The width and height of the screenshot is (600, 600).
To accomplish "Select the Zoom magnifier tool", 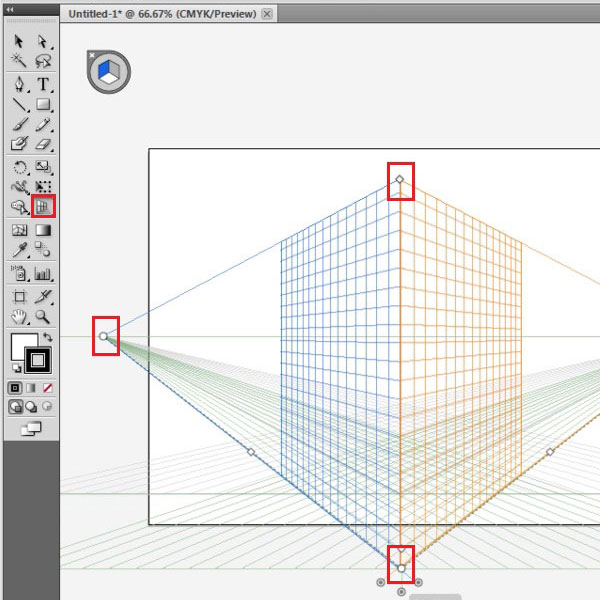I will (43, 317).
